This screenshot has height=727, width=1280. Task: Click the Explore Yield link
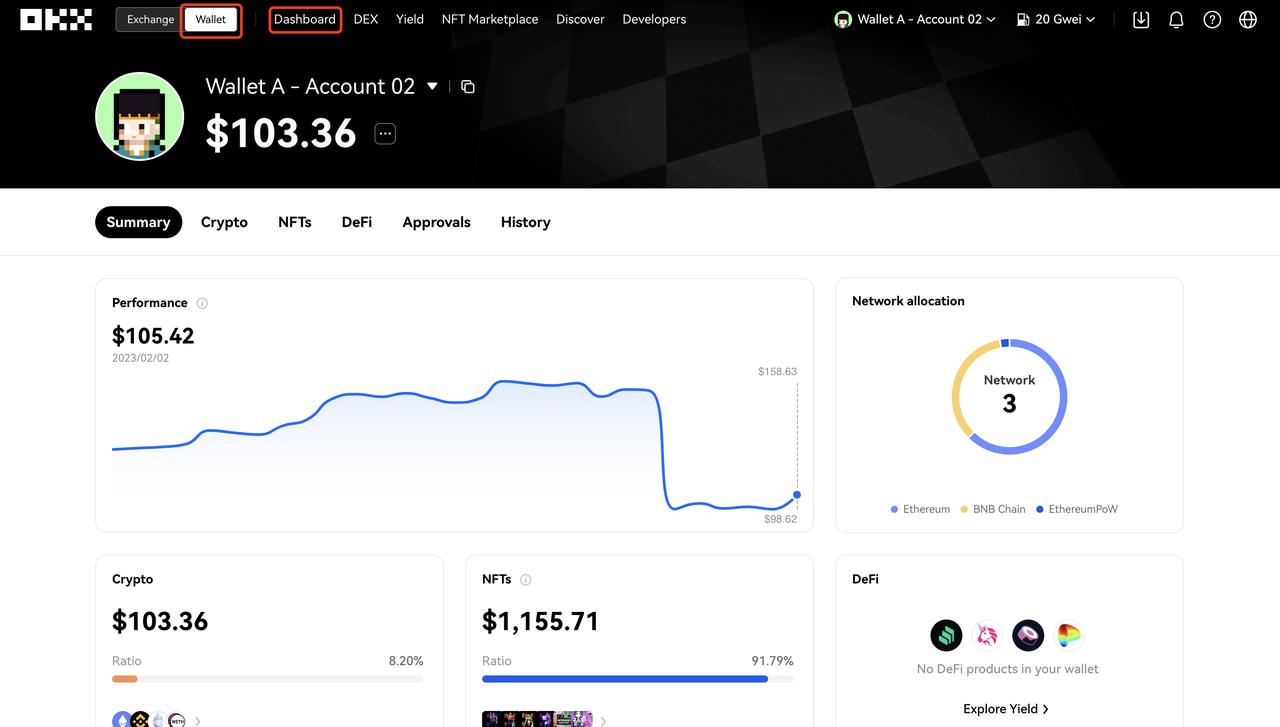tap(1006, 709)
